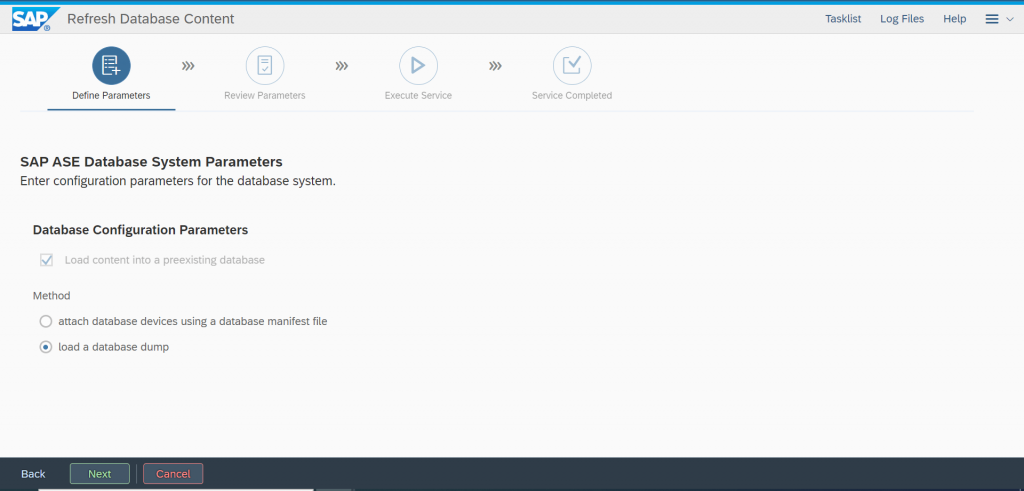Abort using the Cancel button
Screen dimensions: 1024x491
(173, 474)
